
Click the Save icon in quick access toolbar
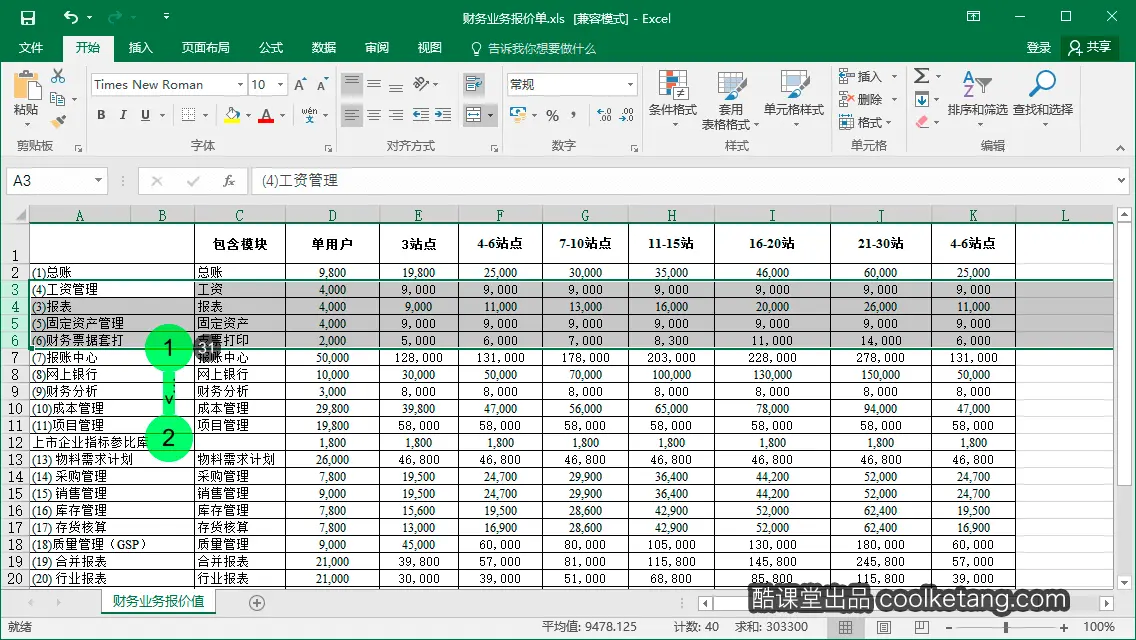28,17
